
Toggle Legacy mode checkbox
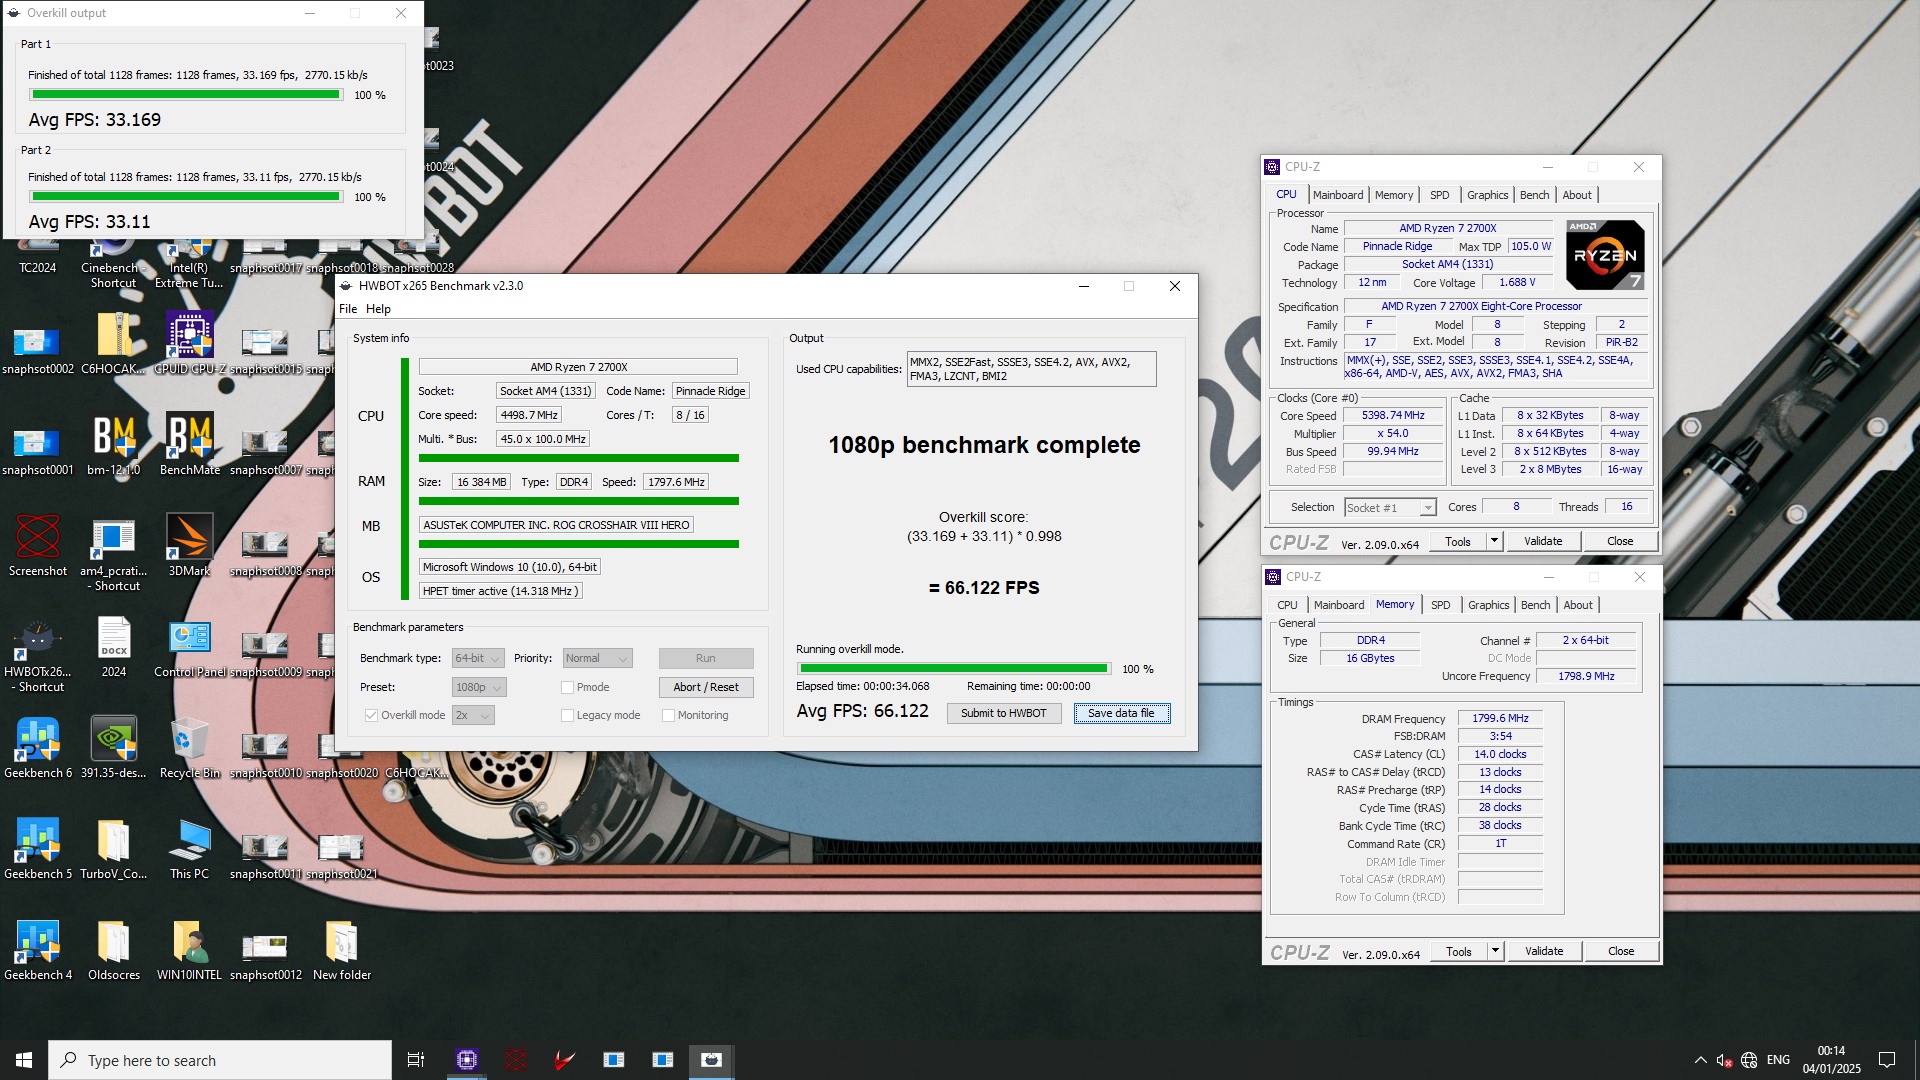[x=567, y=715]
